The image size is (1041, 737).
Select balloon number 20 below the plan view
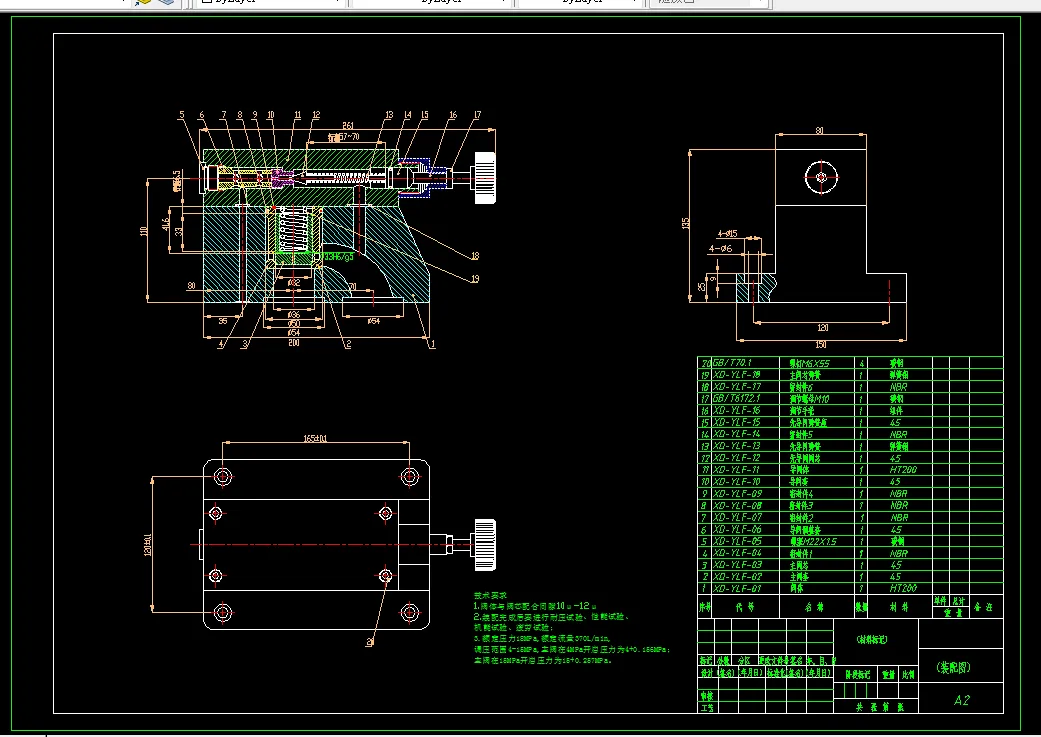pos(369,641)
